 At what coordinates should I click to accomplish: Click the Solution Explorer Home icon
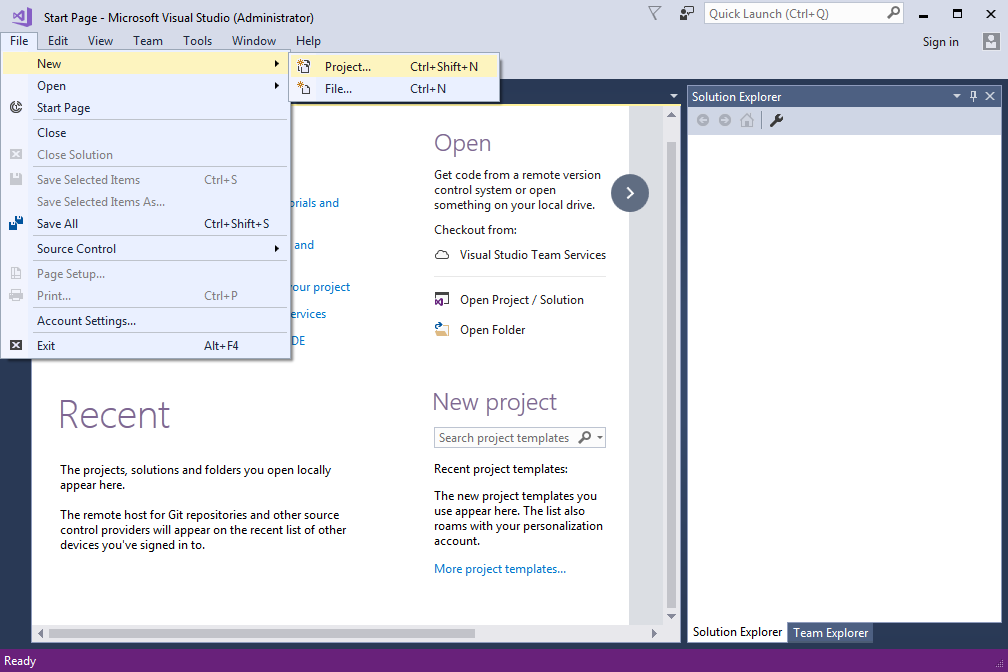[x=747, y=120]
